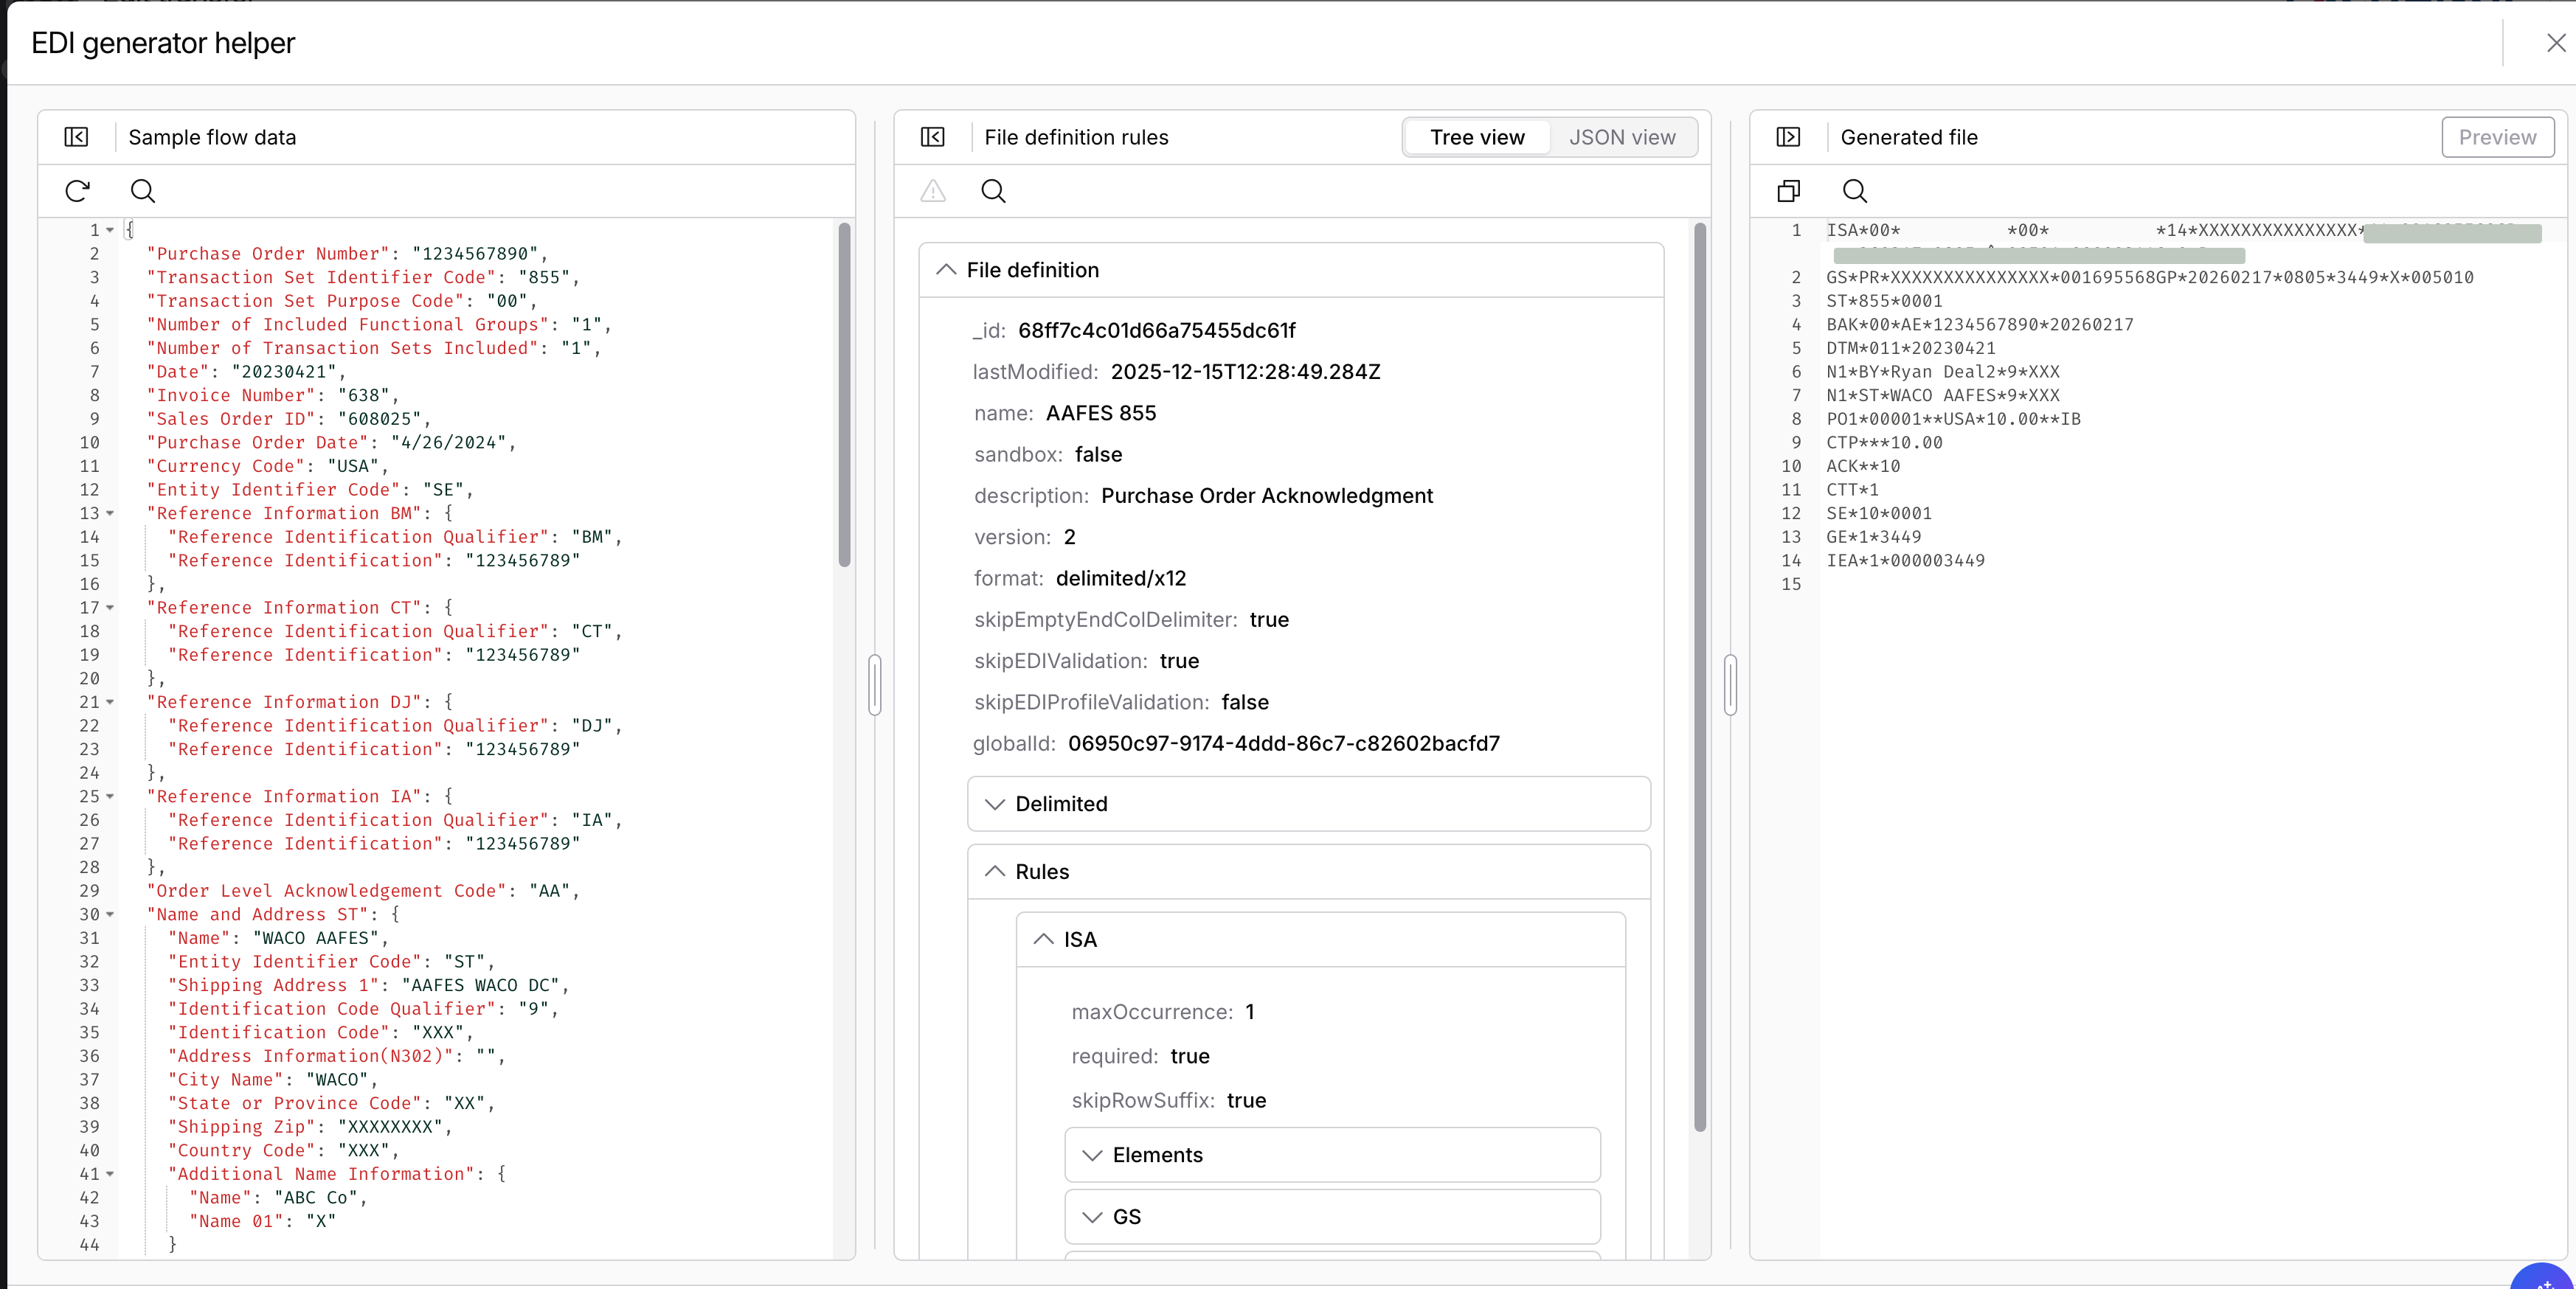2576x1289 pixels.
Task: Click the ISA segment first line in generated file
Action: pyautogui.click(x=2183, y=231)
